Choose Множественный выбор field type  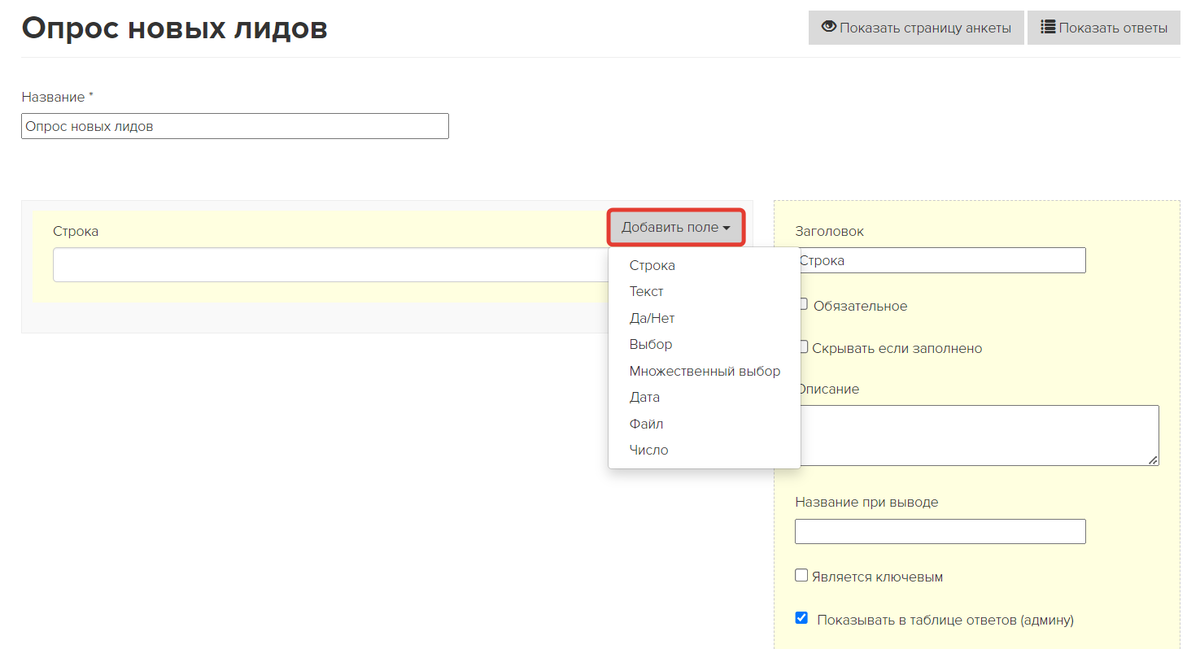pyautogui.click(x=704, y=371)
